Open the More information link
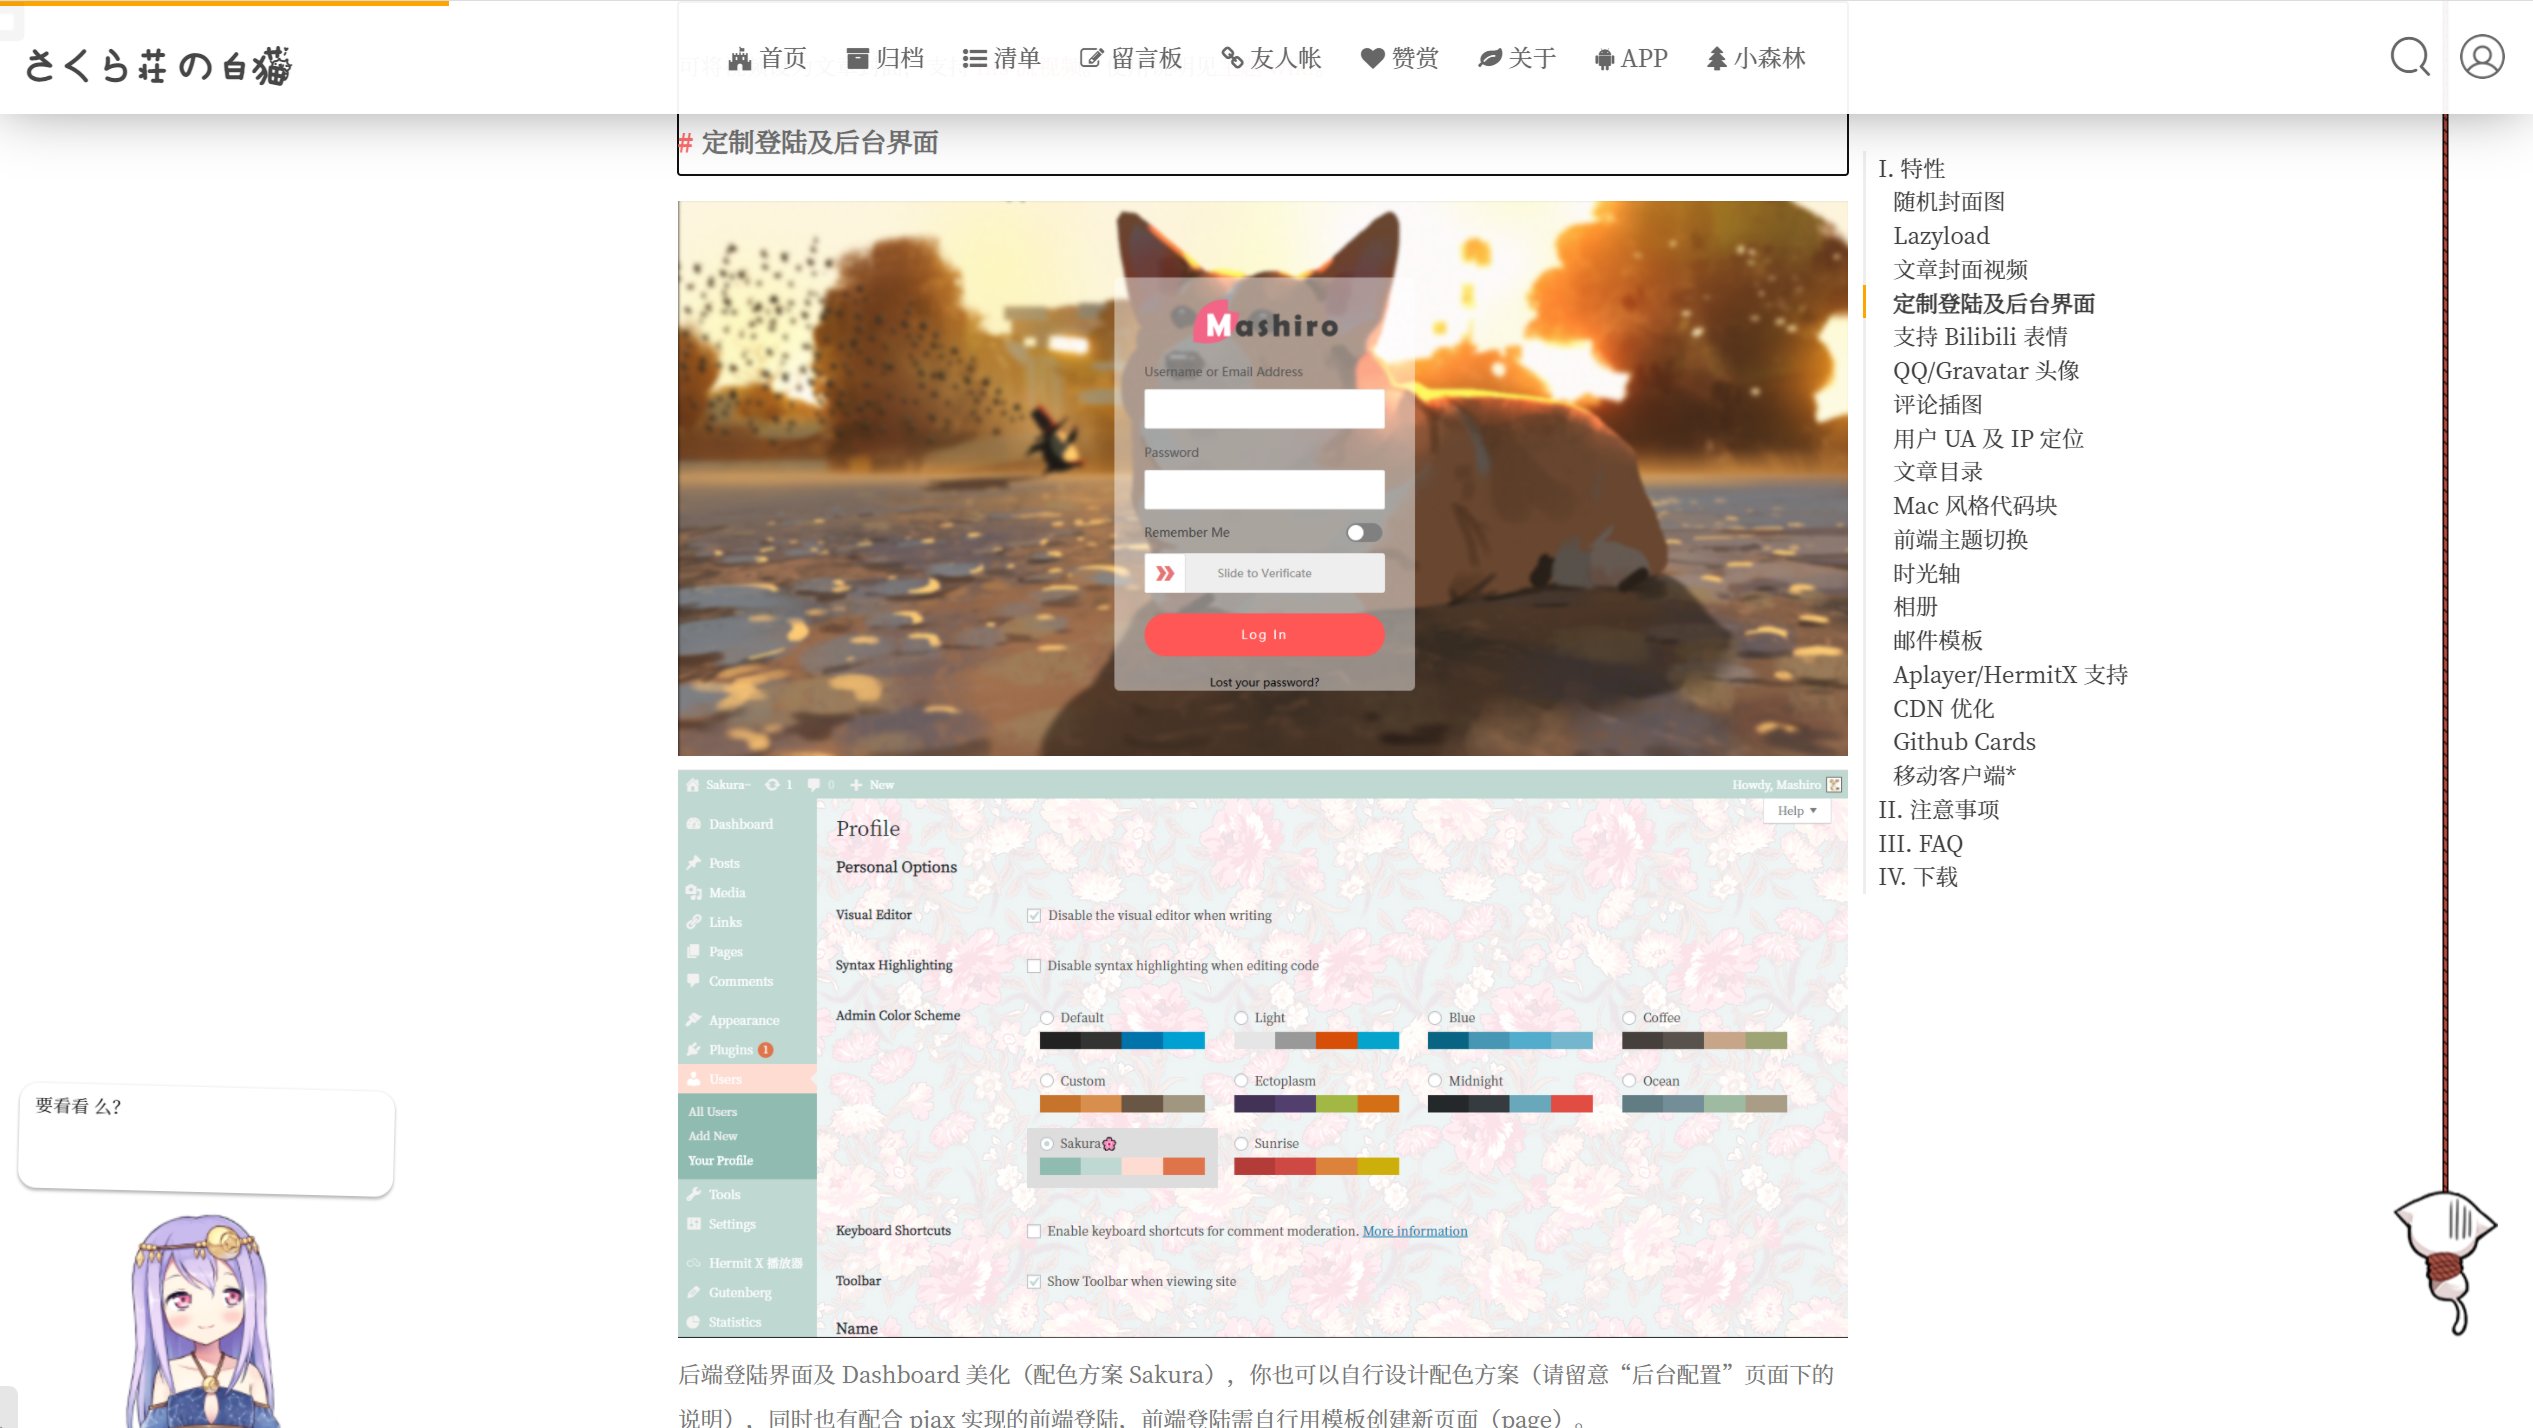The image size is (2533, 1428). (x=1414, y=1230)
